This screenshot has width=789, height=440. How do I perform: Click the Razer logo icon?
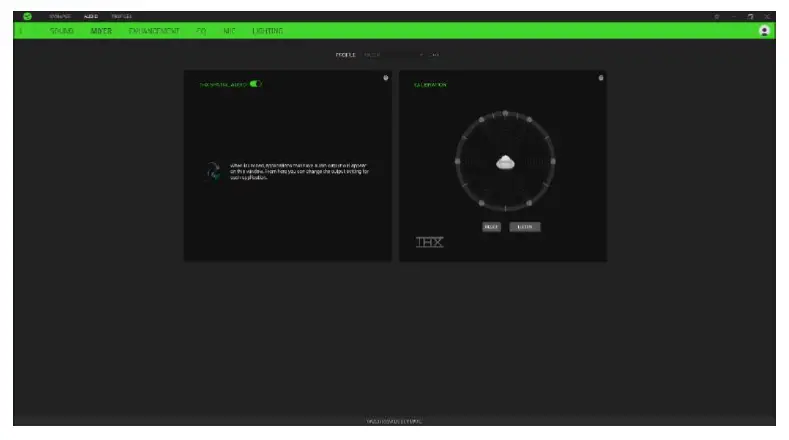tap(27, 17)
